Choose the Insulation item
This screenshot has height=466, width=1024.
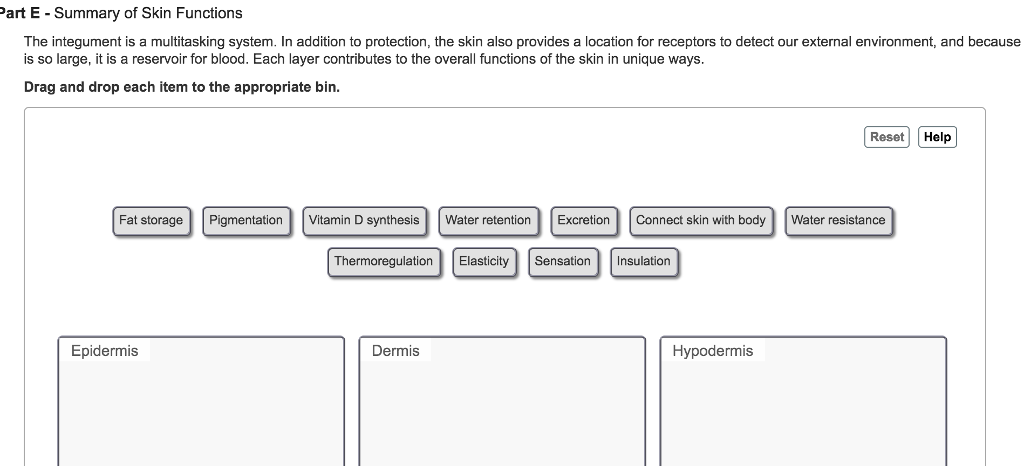pos(644,261)
